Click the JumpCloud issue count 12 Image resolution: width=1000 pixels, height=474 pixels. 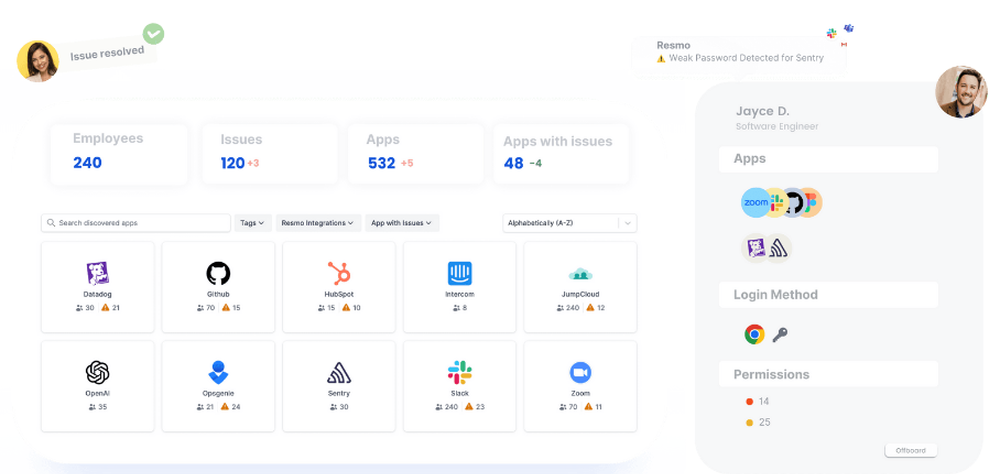[601, 307]
